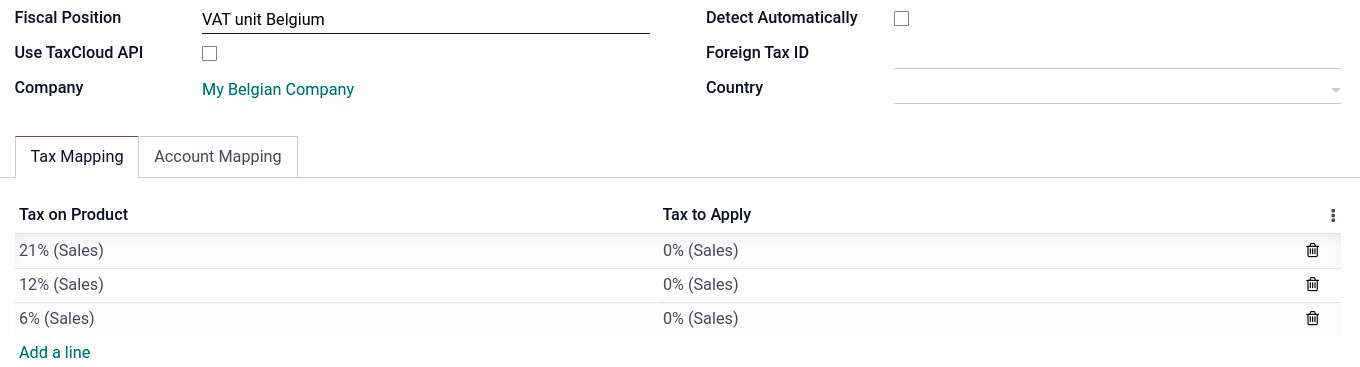This screenshot has width=1360, height=367.
Task: Open the column options kebab menu
Action: [x=1333, y=215]
